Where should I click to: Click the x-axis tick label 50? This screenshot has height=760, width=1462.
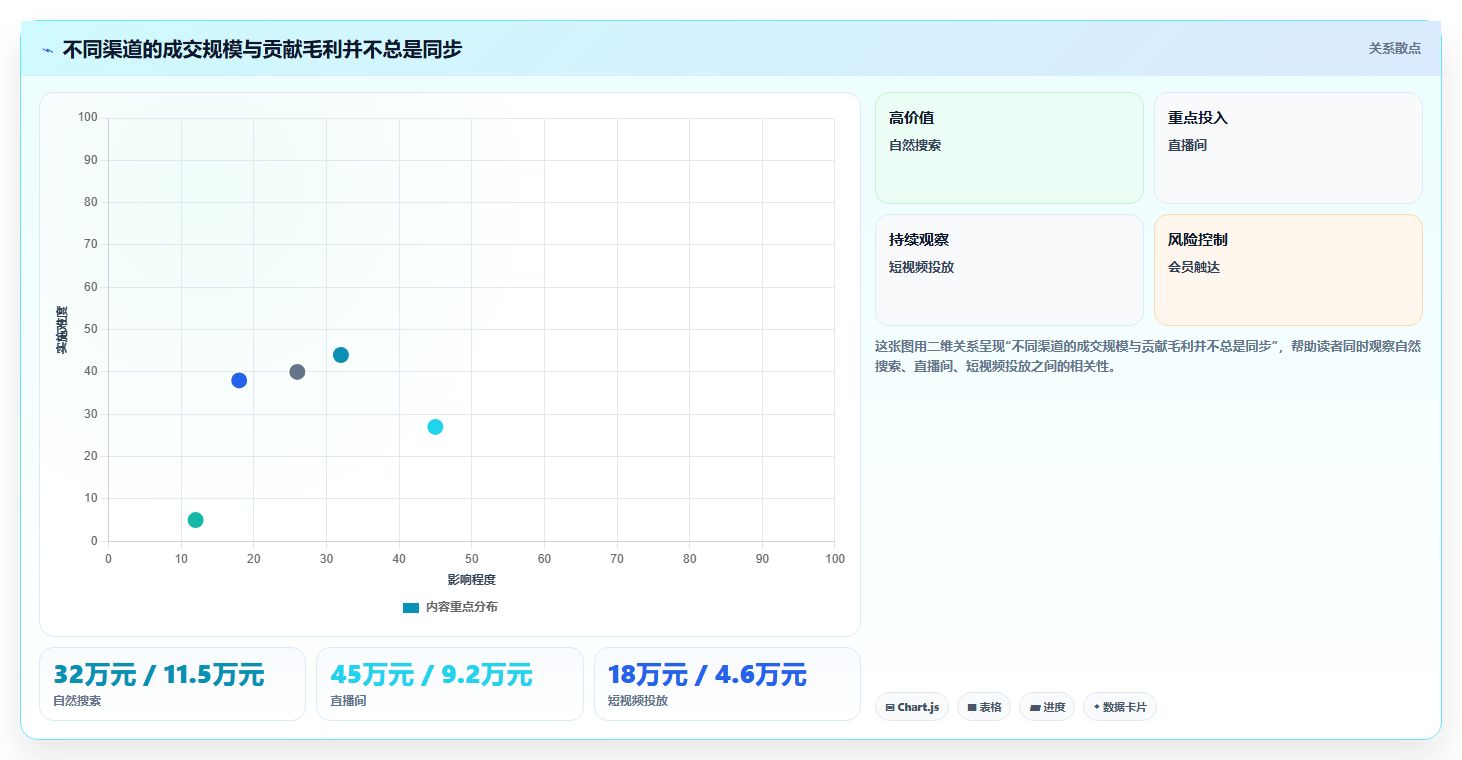click(x=472, y=559)
